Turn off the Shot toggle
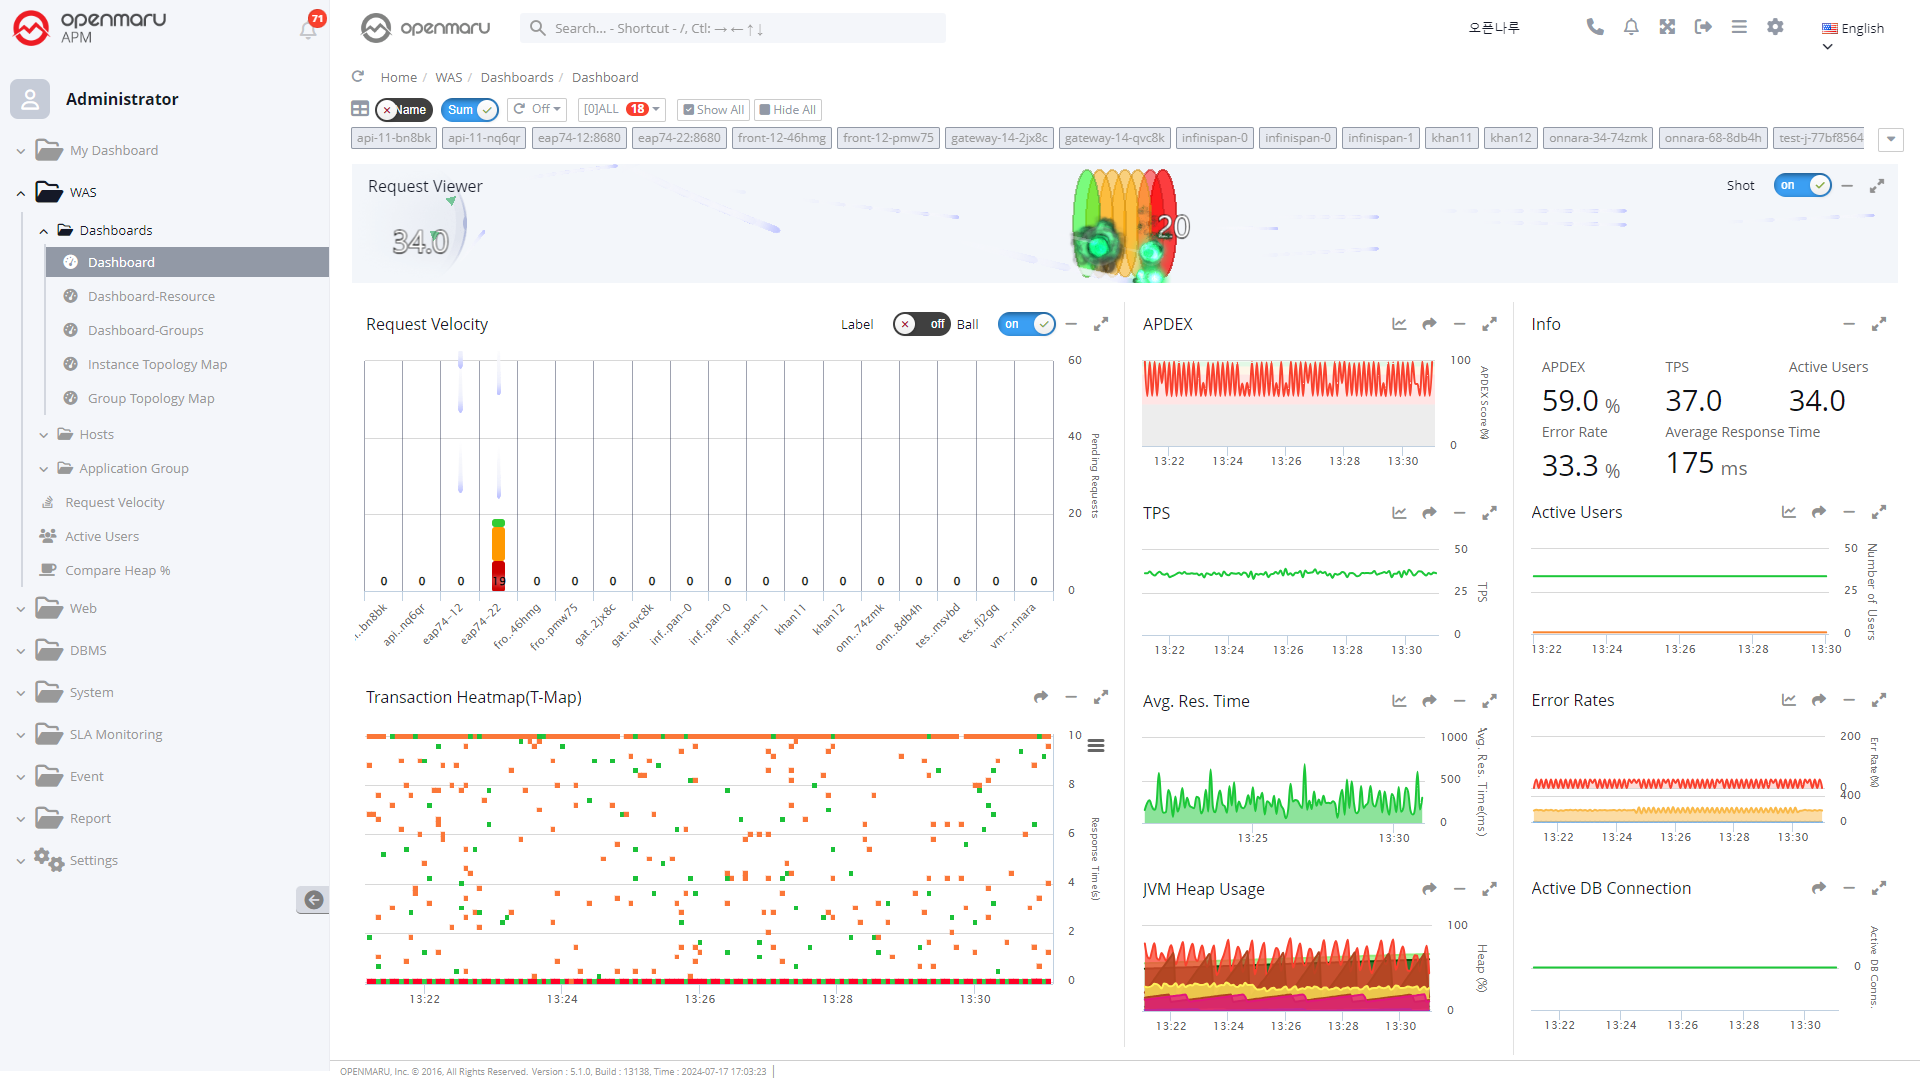Screen dimensions: 1920x1080 click(1802, 185)
